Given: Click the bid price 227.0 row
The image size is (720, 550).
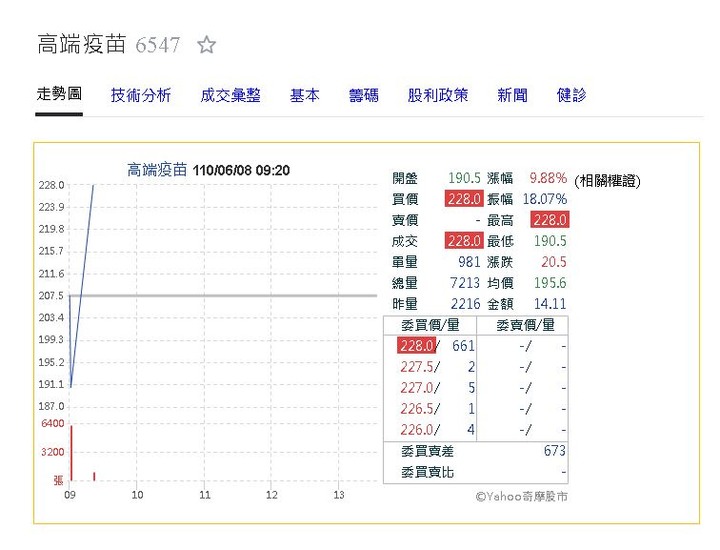Looking at the screenshot, I should point(437,388).
